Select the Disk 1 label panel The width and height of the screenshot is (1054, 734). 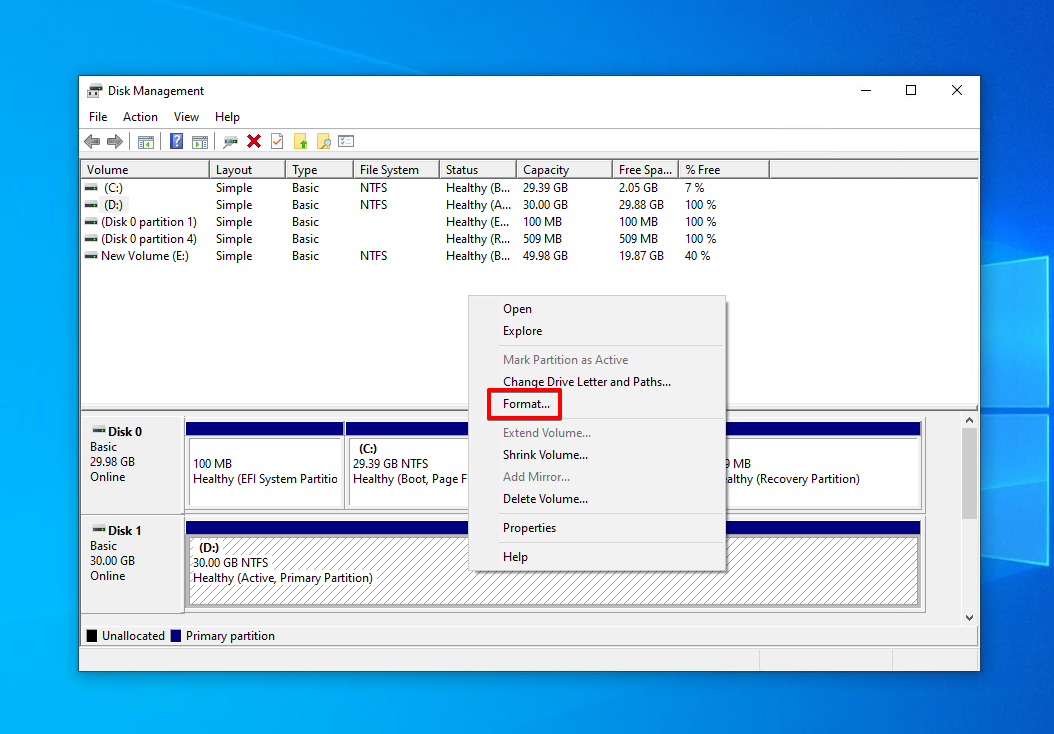(132, 563)
